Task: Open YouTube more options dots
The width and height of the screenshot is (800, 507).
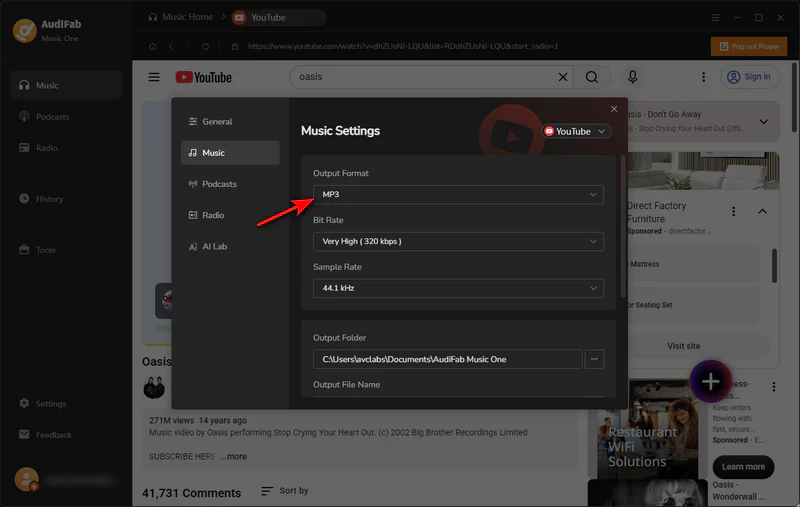Action: (x=704, y=77)
